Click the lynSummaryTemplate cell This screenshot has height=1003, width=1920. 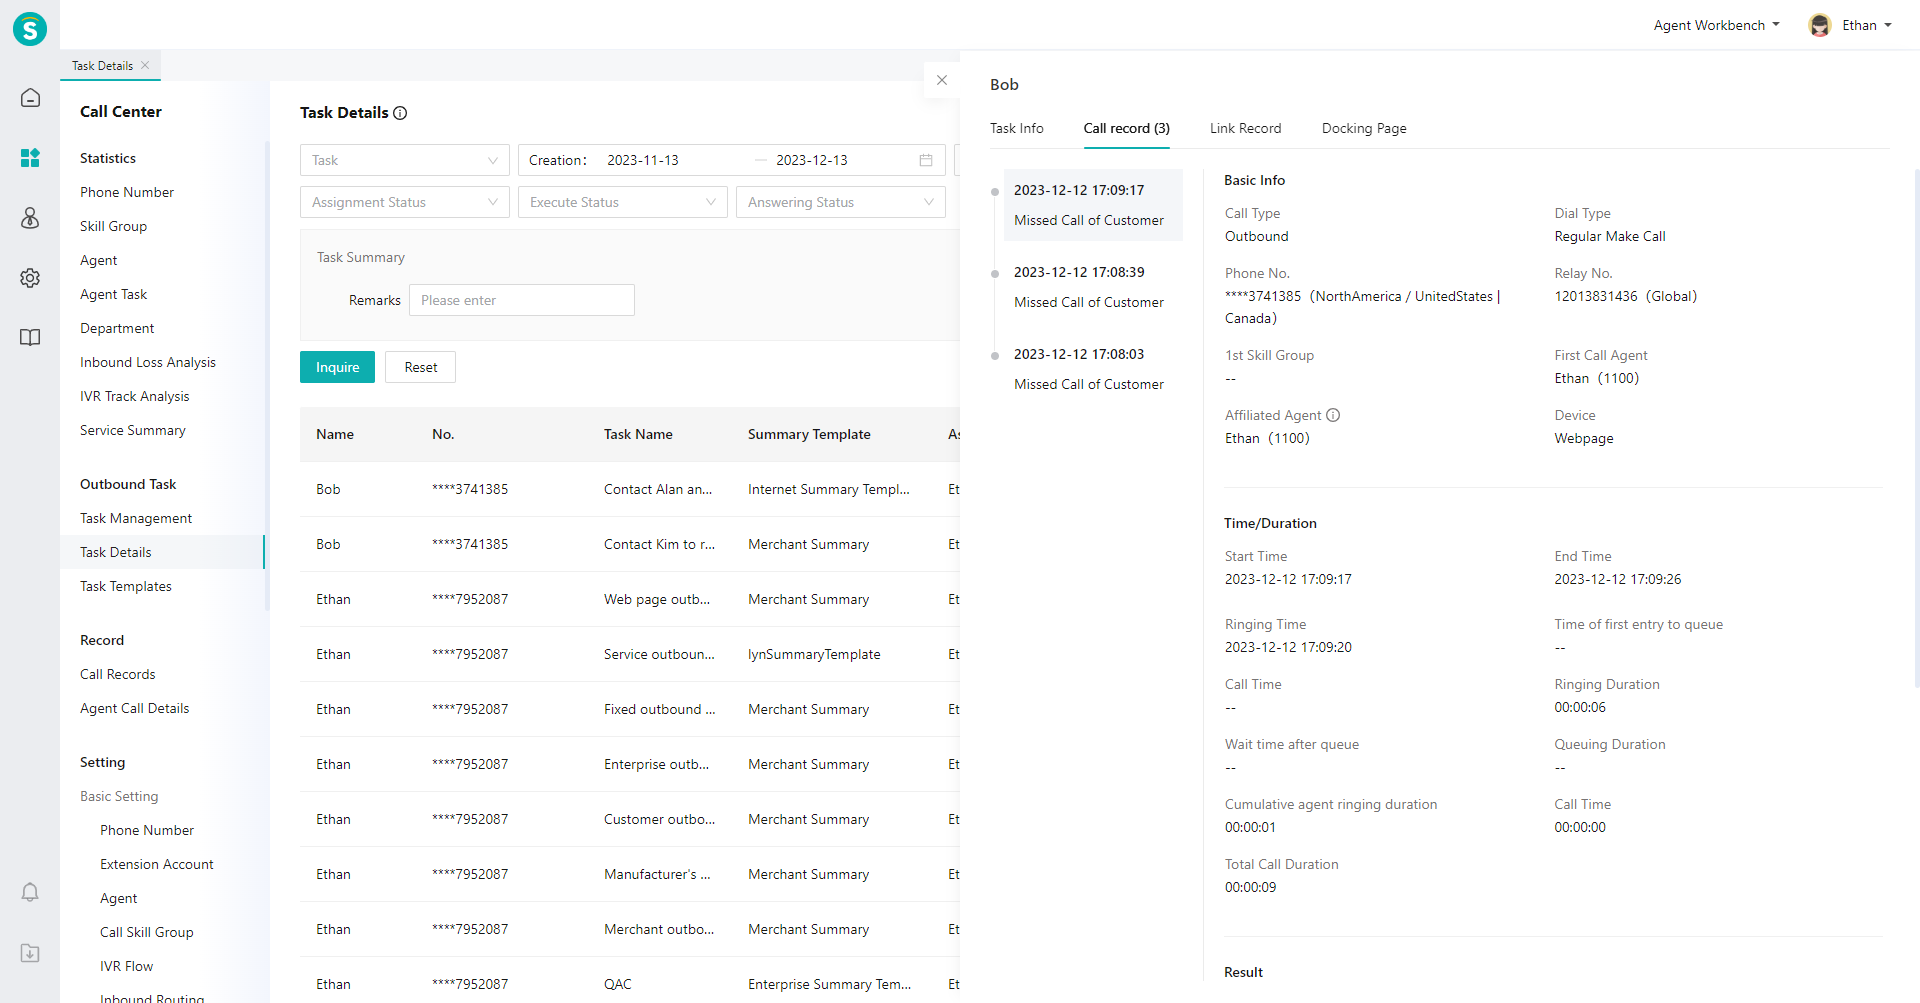pyautogui.click(x=814, y=654)
